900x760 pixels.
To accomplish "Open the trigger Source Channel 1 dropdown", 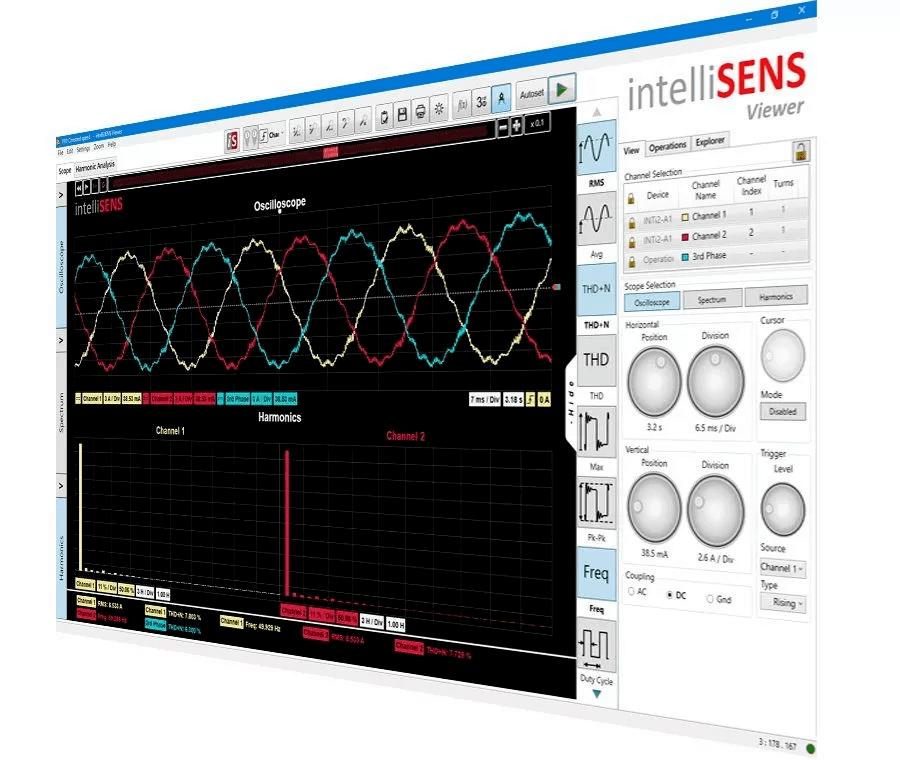I will pyautogui.click(x=783, y=568).
